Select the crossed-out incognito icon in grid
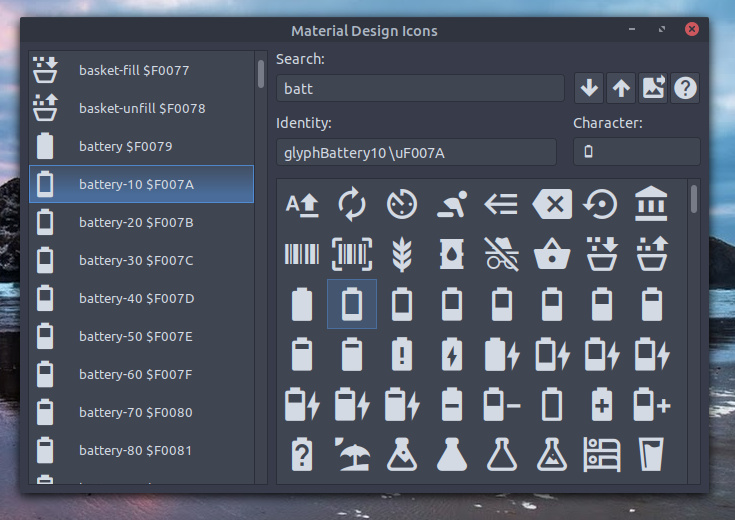This screenshot has width=735, height=520. pyautogui.click(x=502, y=254)
